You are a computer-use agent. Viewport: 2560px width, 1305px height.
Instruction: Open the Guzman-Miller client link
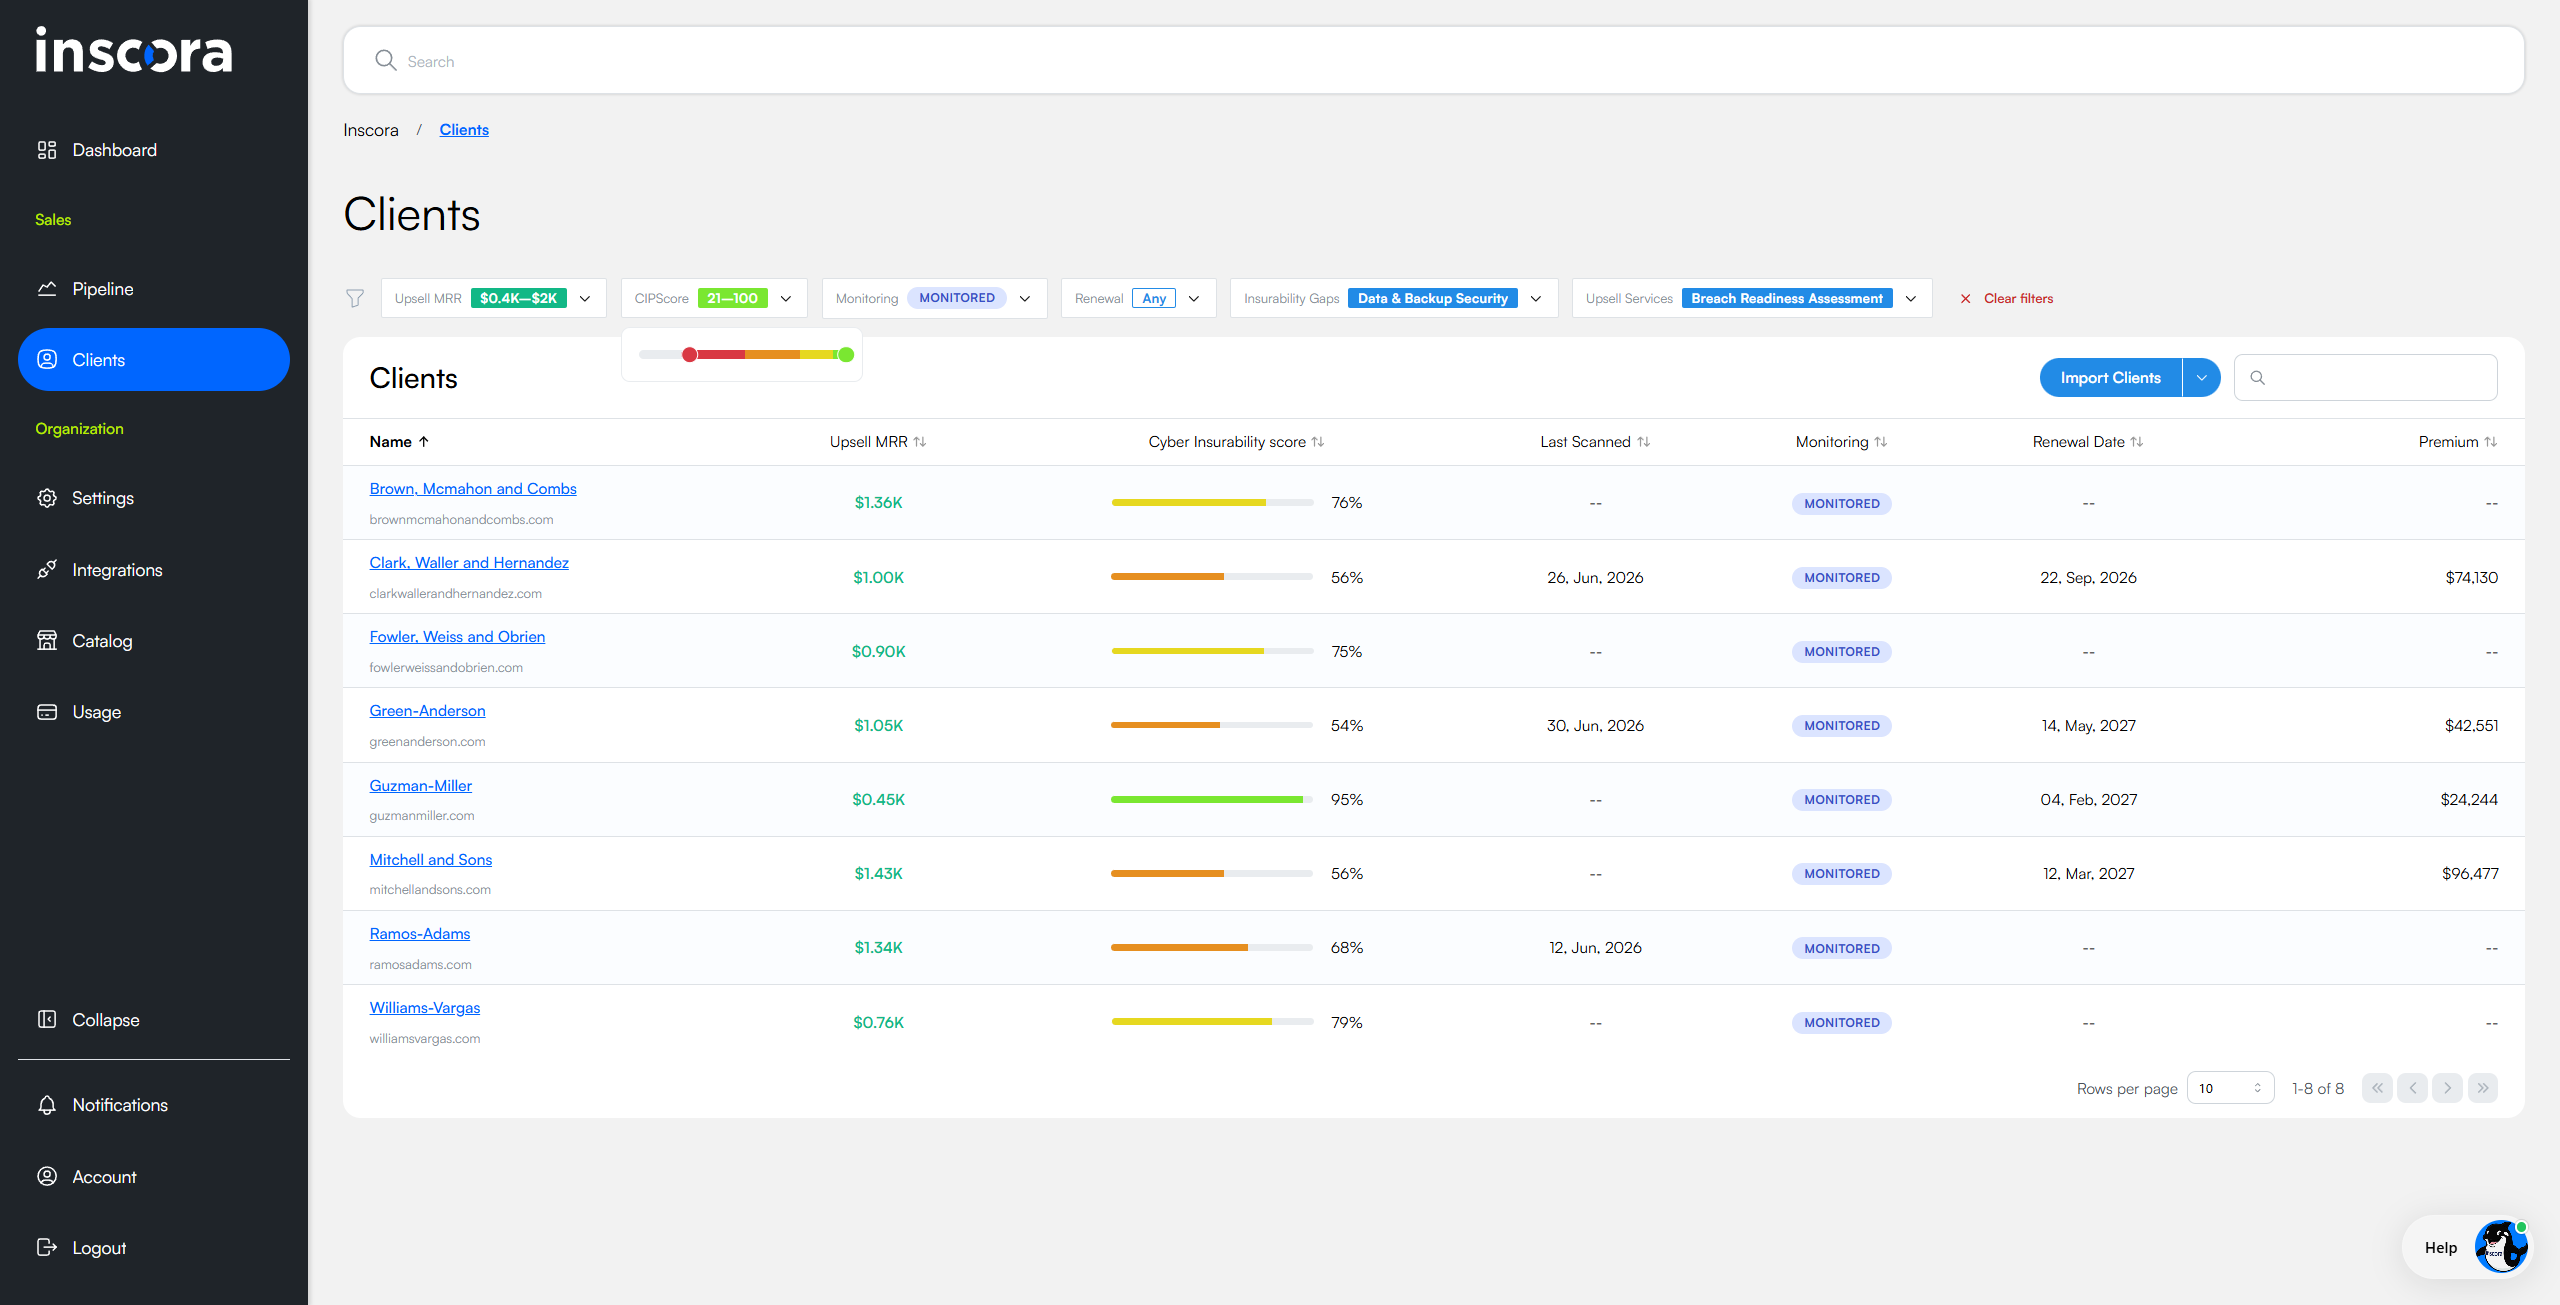click(x=421, y=785)
